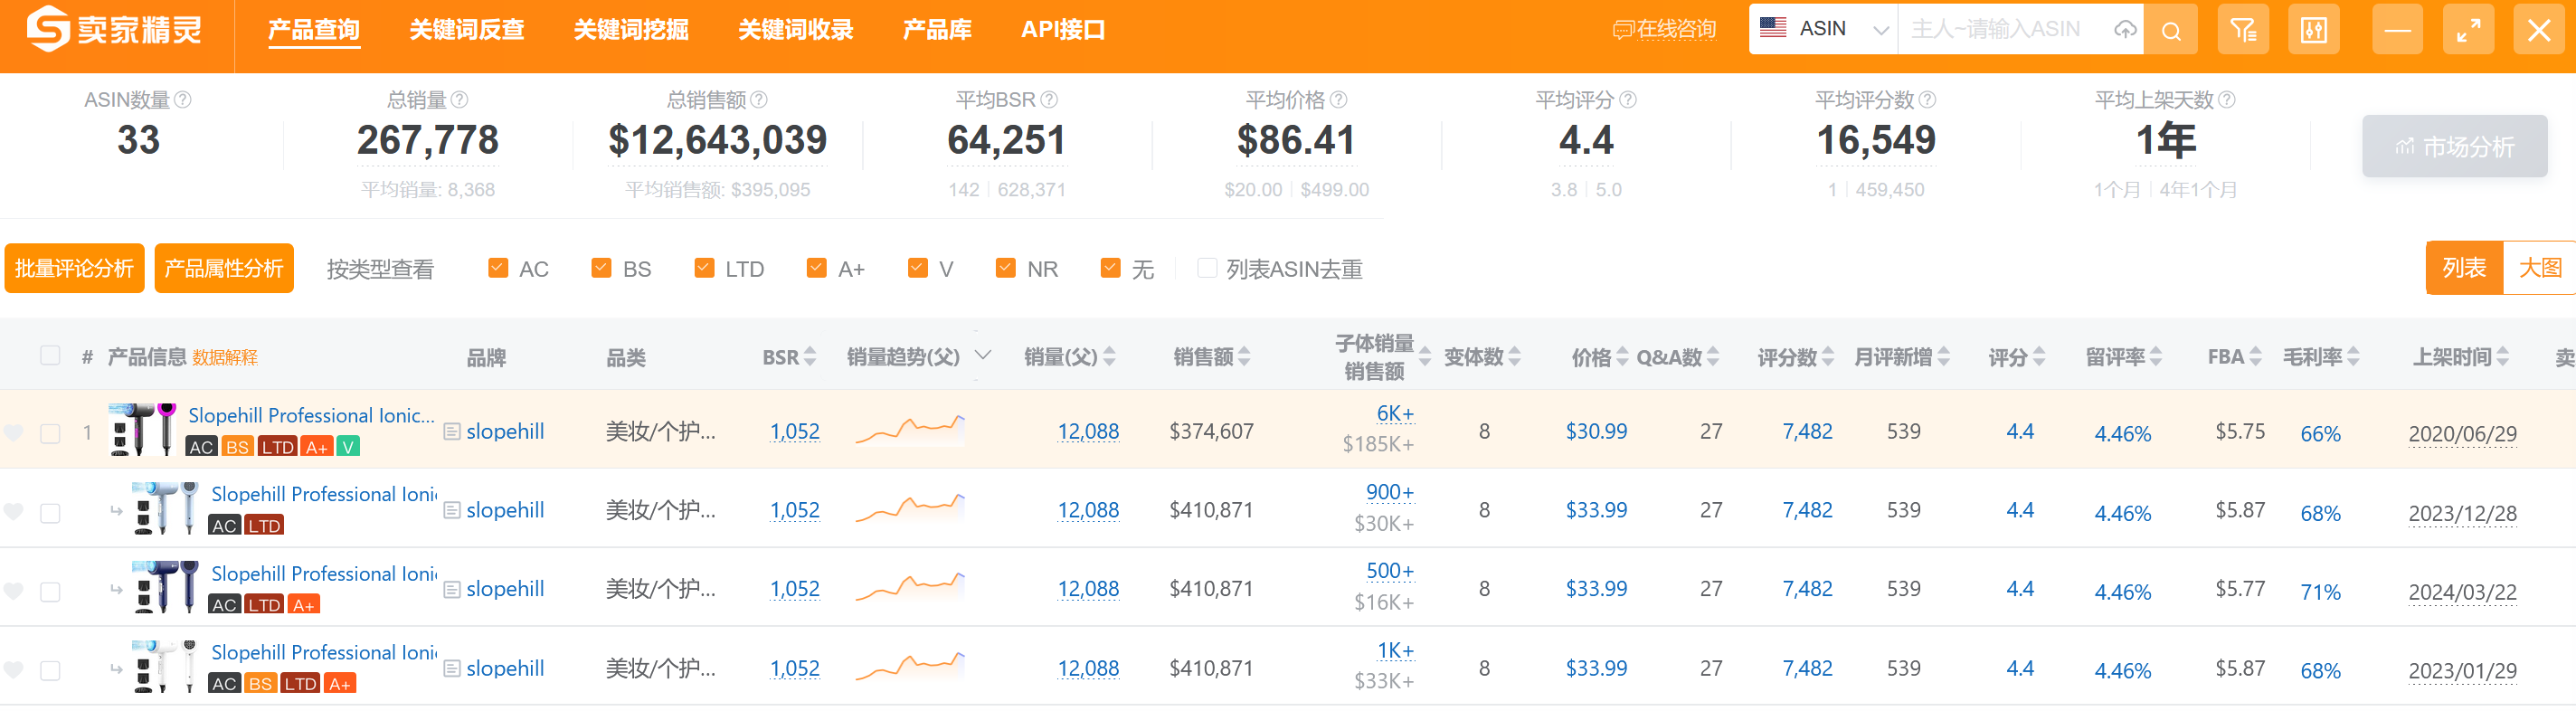The width and height of the screenshot is (2576, 711).
Task: Favorite the row dated 2023/01/29 with heart
Action: pos(13,670)
